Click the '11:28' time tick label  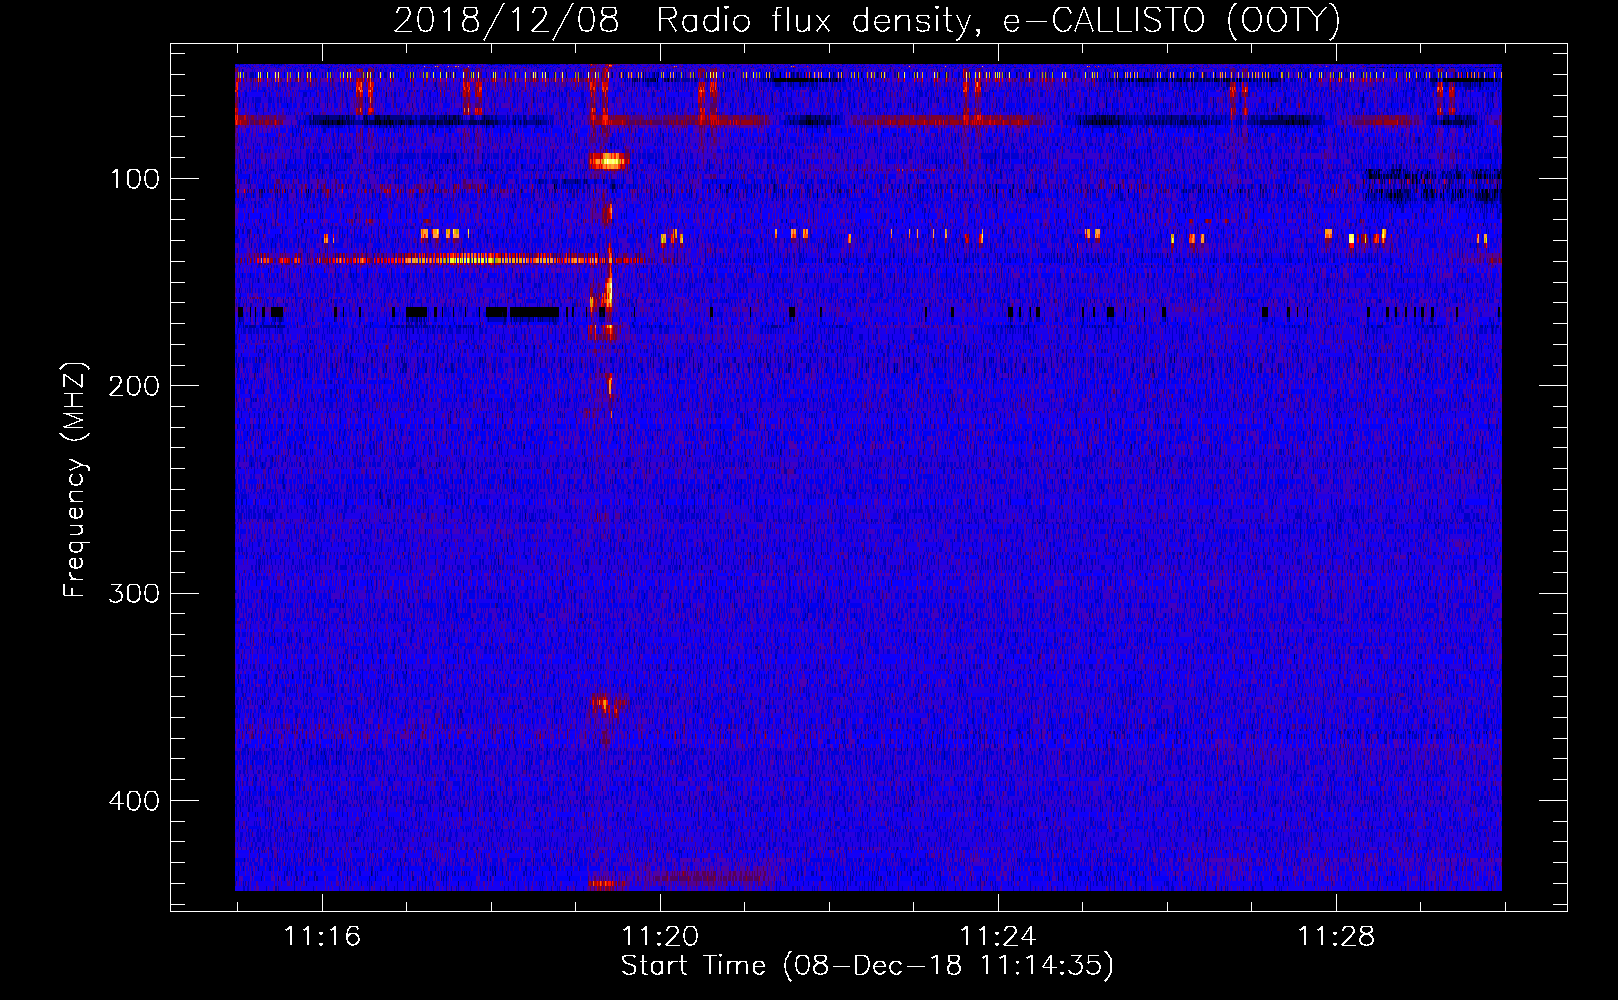[1336, 937]
